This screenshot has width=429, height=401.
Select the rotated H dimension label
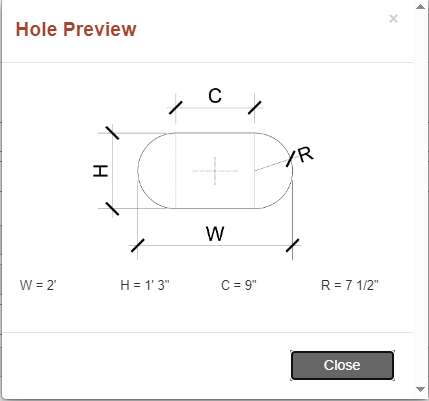point(100,171)
